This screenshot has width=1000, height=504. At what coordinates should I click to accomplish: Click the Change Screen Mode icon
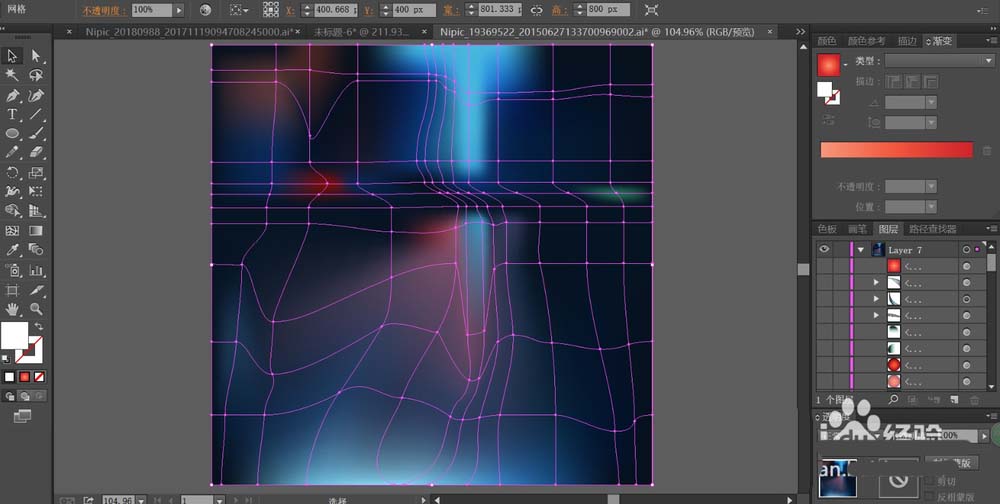[x=22, y=416]
